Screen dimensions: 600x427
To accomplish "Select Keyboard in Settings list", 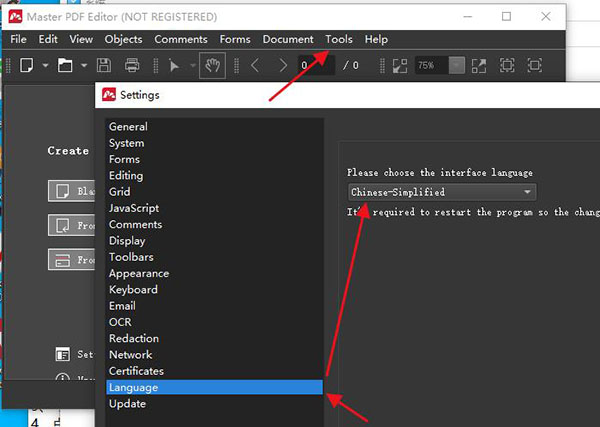I will tap(215, 290).
